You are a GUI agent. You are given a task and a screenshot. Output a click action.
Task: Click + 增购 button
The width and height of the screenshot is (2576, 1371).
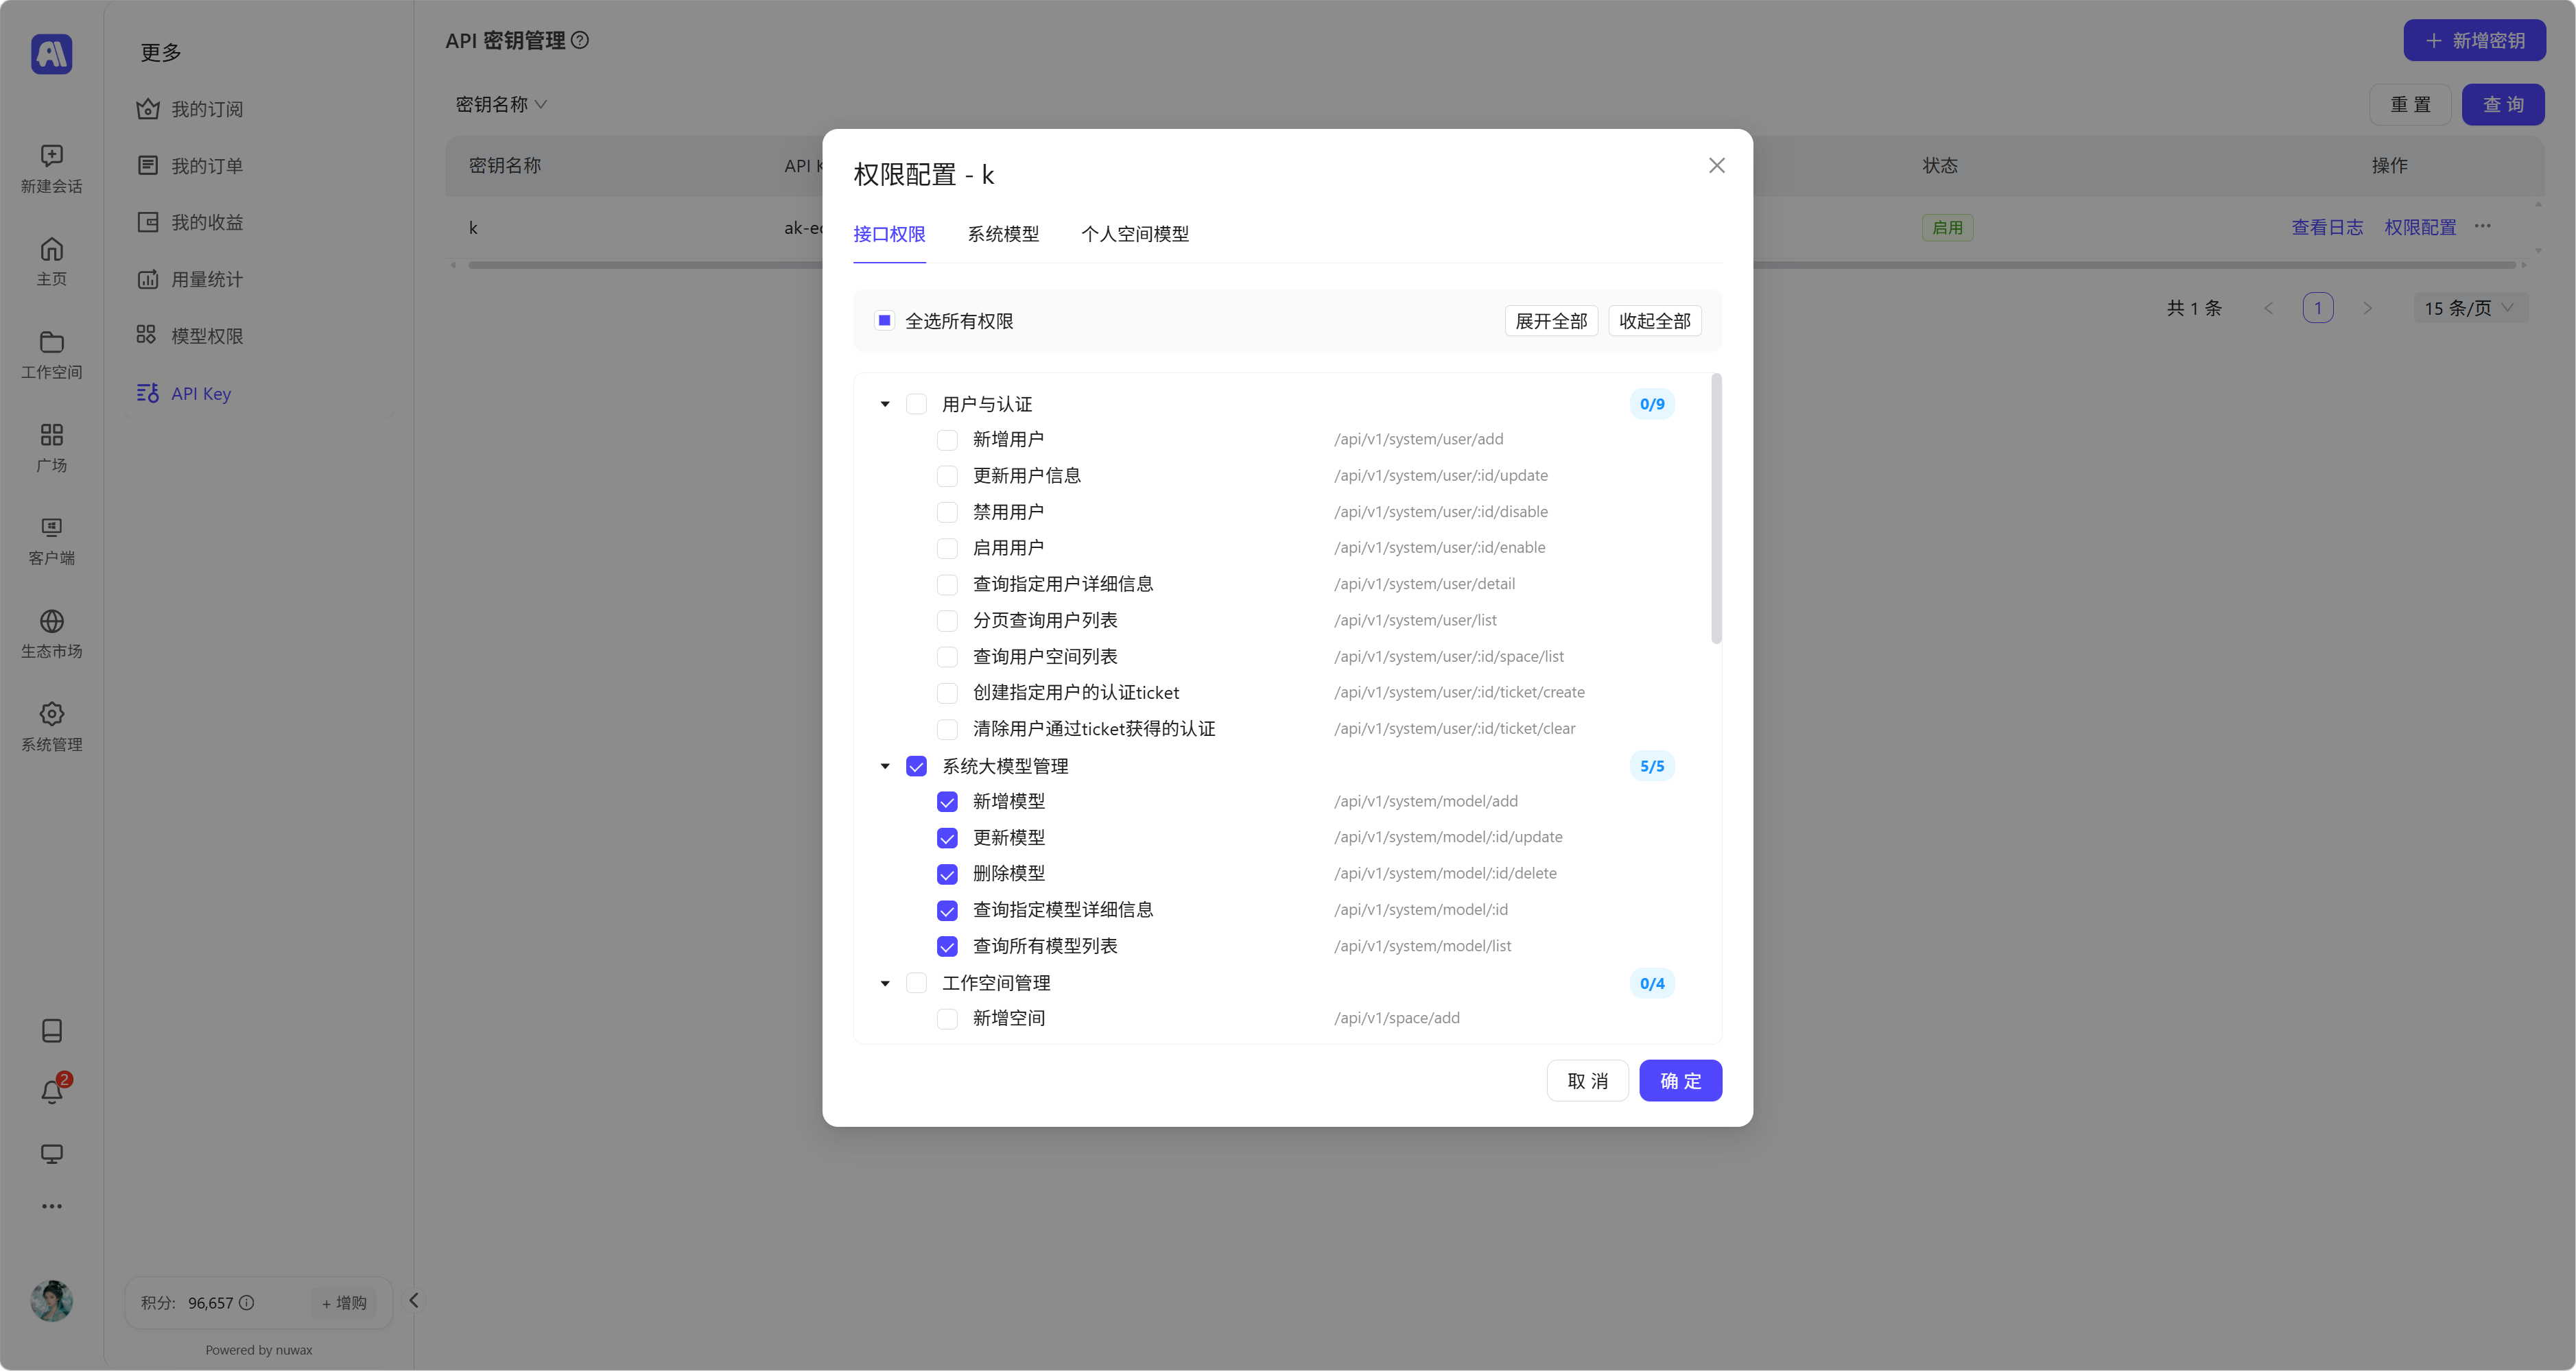click(344, 1302)
